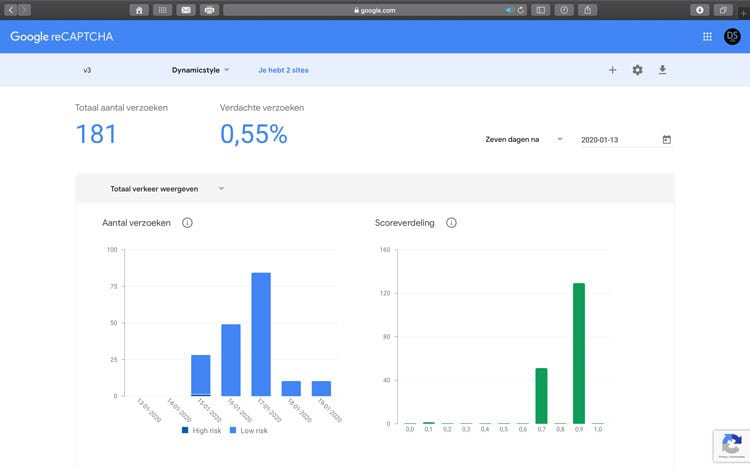Viewport: 750px width, 469px height.
Task: Open the Top Sites grid icon
Action: 163,10
